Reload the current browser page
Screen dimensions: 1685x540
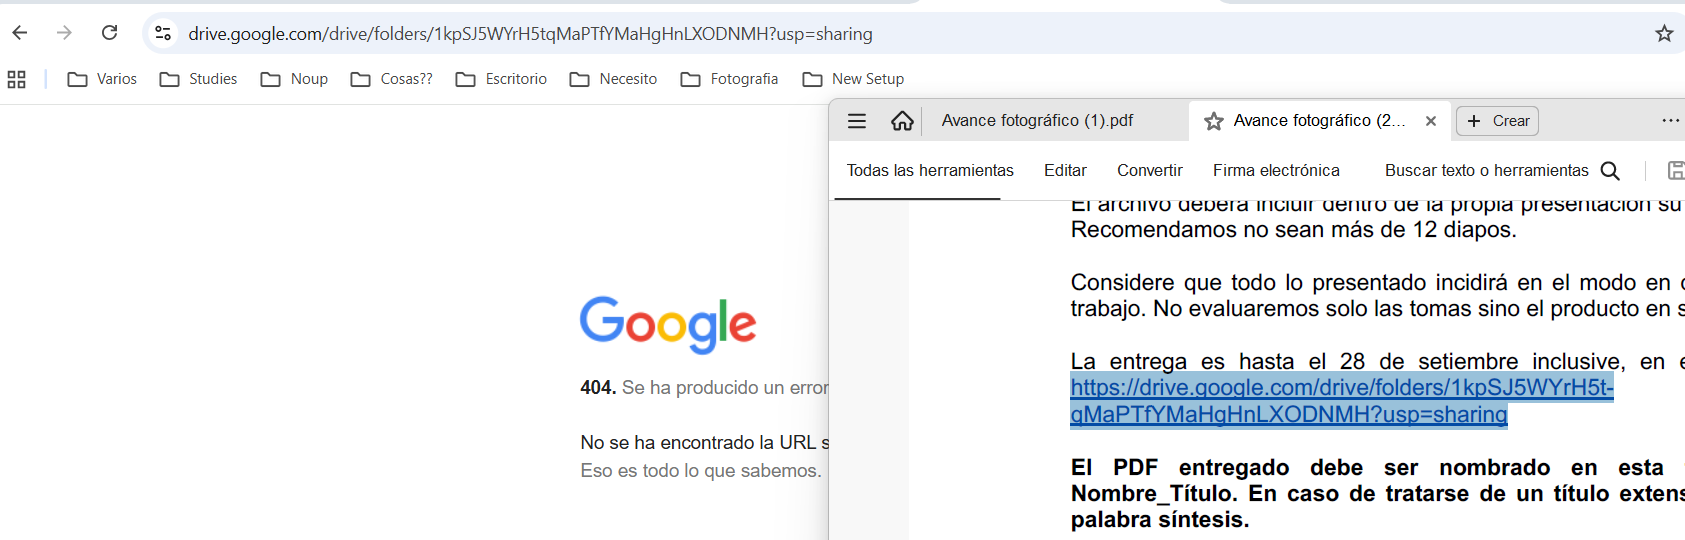point(110,33)
